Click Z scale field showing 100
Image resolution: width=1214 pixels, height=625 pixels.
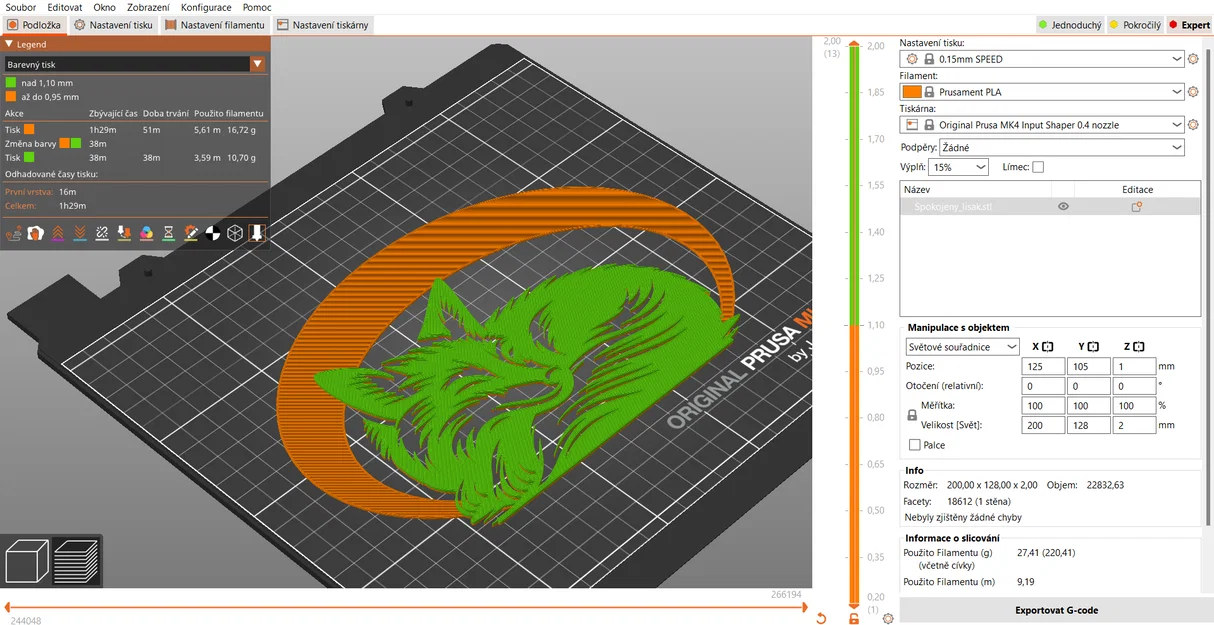coord(1133,406)
